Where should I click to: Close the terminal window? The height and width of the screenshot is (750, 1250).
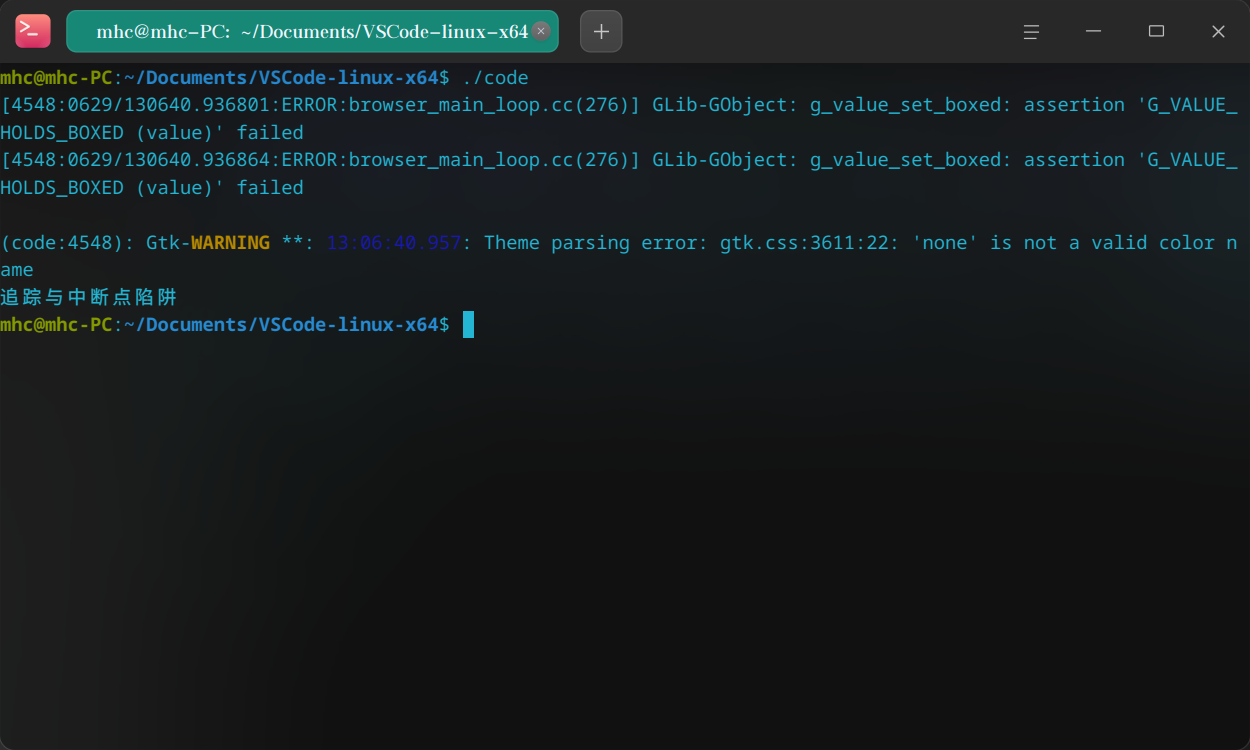coord(1218,31)
